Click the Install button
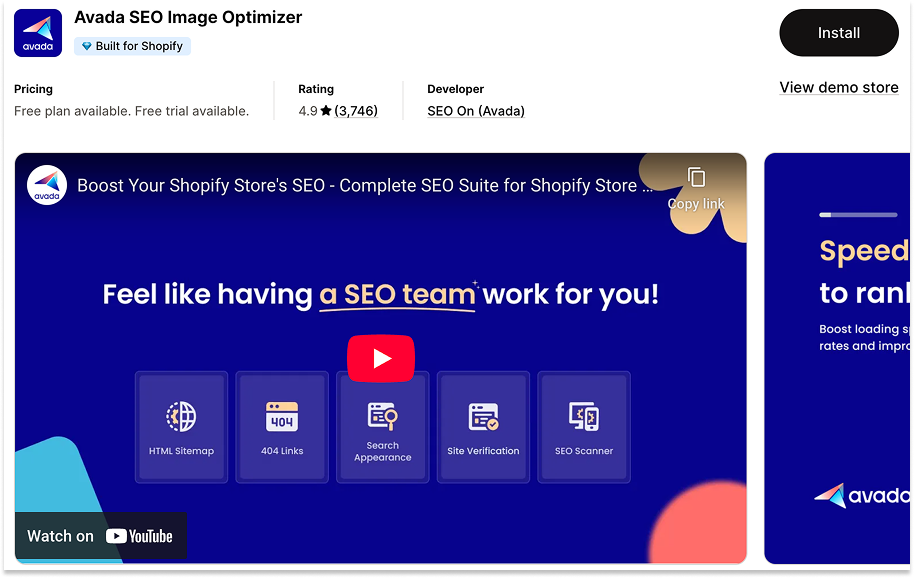This screenshot has width=914, height=578. 838,33
